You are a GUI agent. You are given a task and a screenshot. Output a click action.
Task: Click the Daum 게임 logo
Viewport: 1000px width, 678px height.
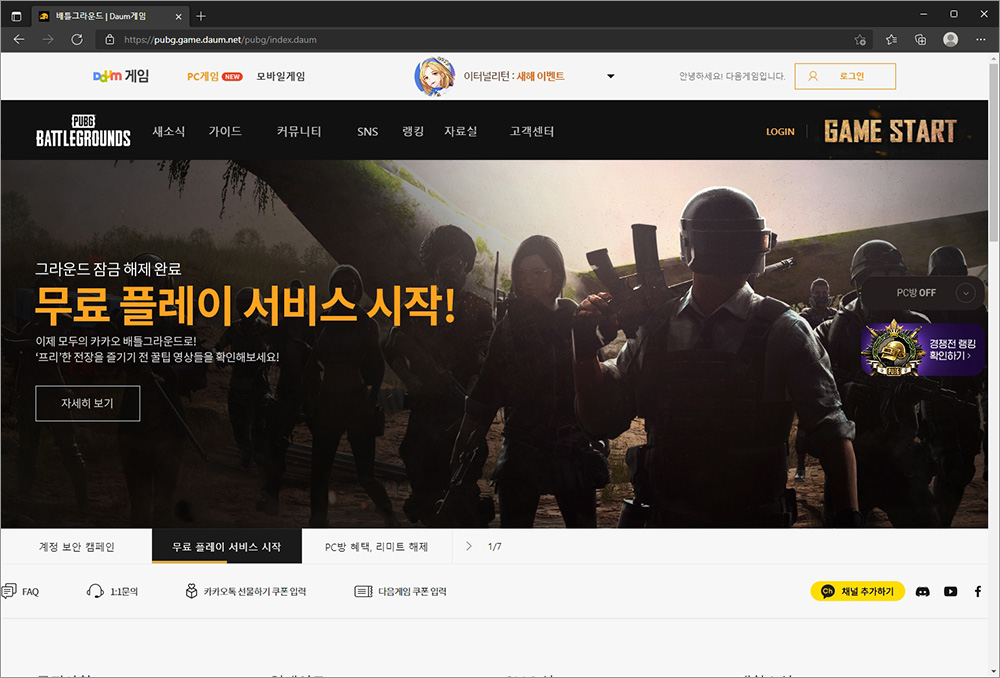121,76
